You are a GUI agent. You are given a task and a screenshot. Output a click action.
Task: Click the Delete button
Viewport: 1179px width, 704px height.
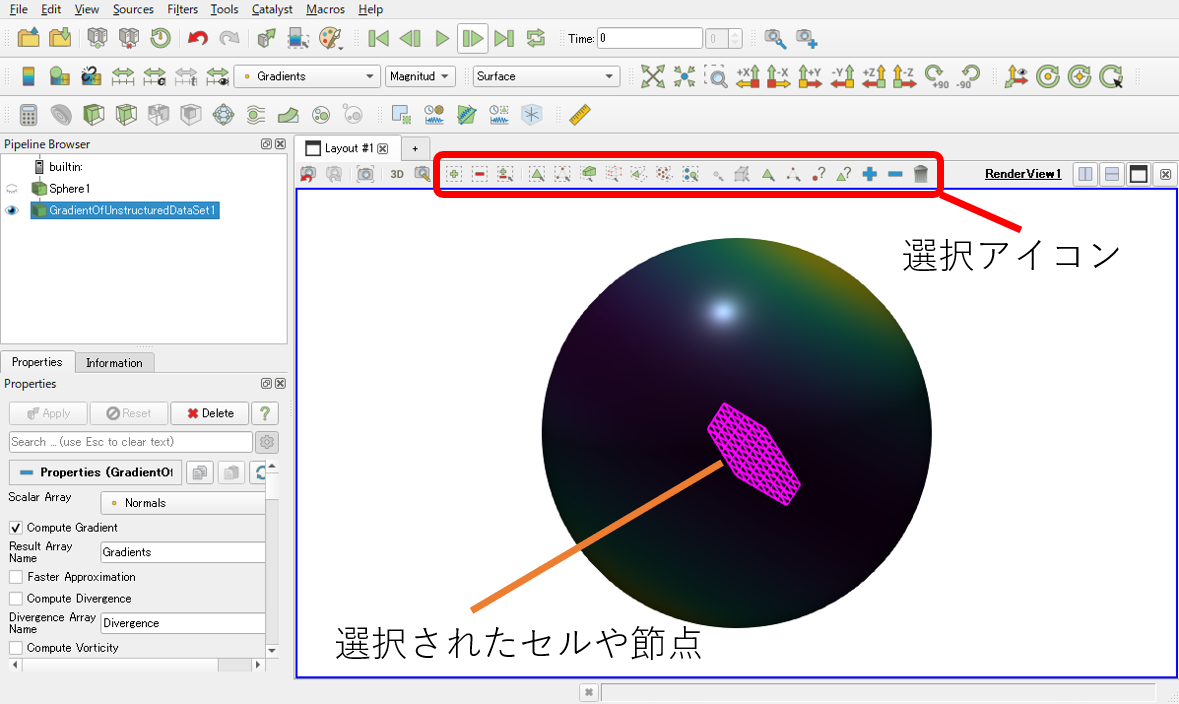(210, 413)
